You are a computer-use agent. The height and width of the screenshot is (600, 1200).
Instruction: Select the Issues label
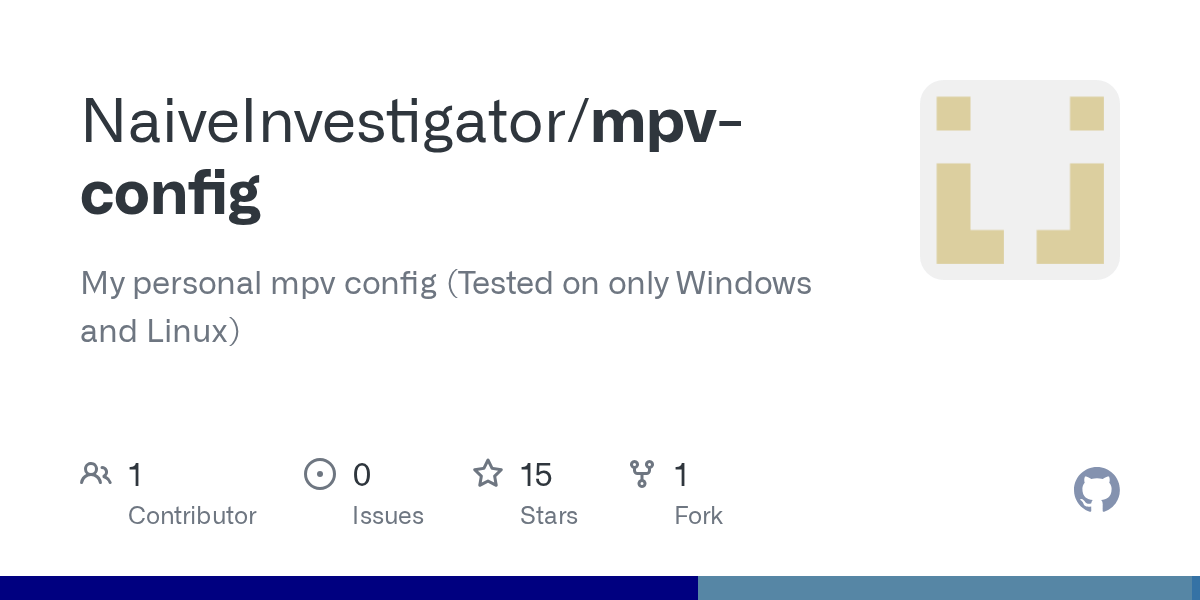[388, 516]
